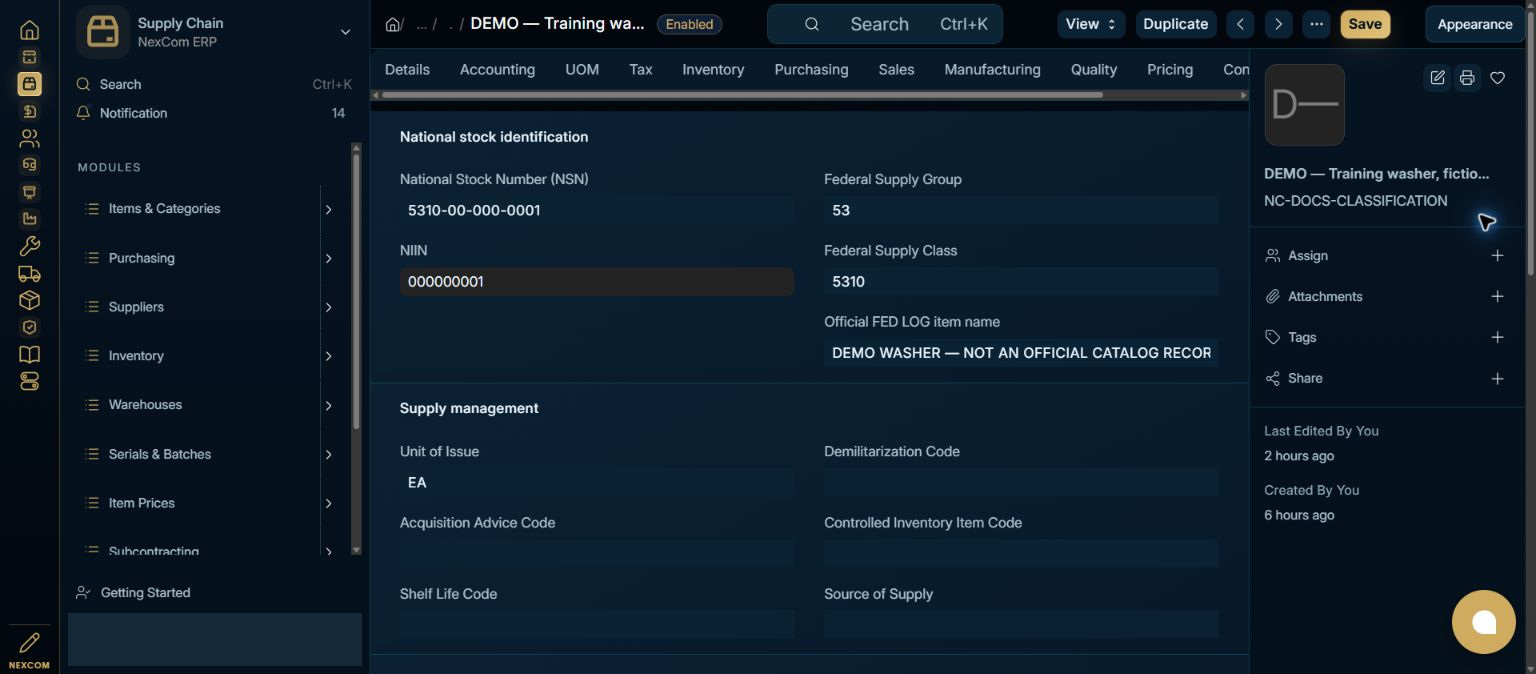Expand Suppliers module chevron
Image resolution: width=1536 pixels, height=674 pixels.
[328, 308]
